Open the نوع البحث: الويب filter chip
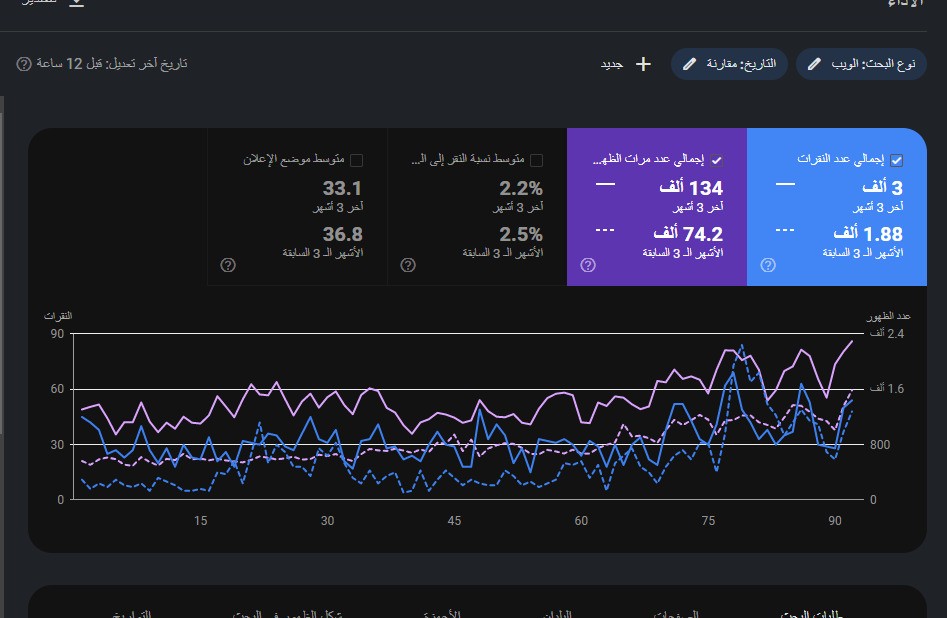Screen dimensions: 947x618 tap(861, 64)
